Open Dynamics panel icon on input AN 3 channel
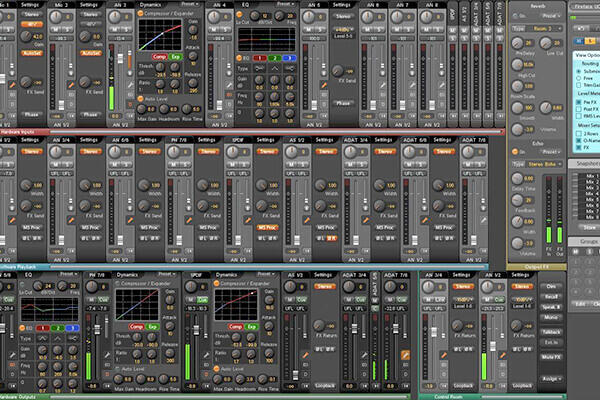This screenshot has height=400, width=600. (130, 104)
